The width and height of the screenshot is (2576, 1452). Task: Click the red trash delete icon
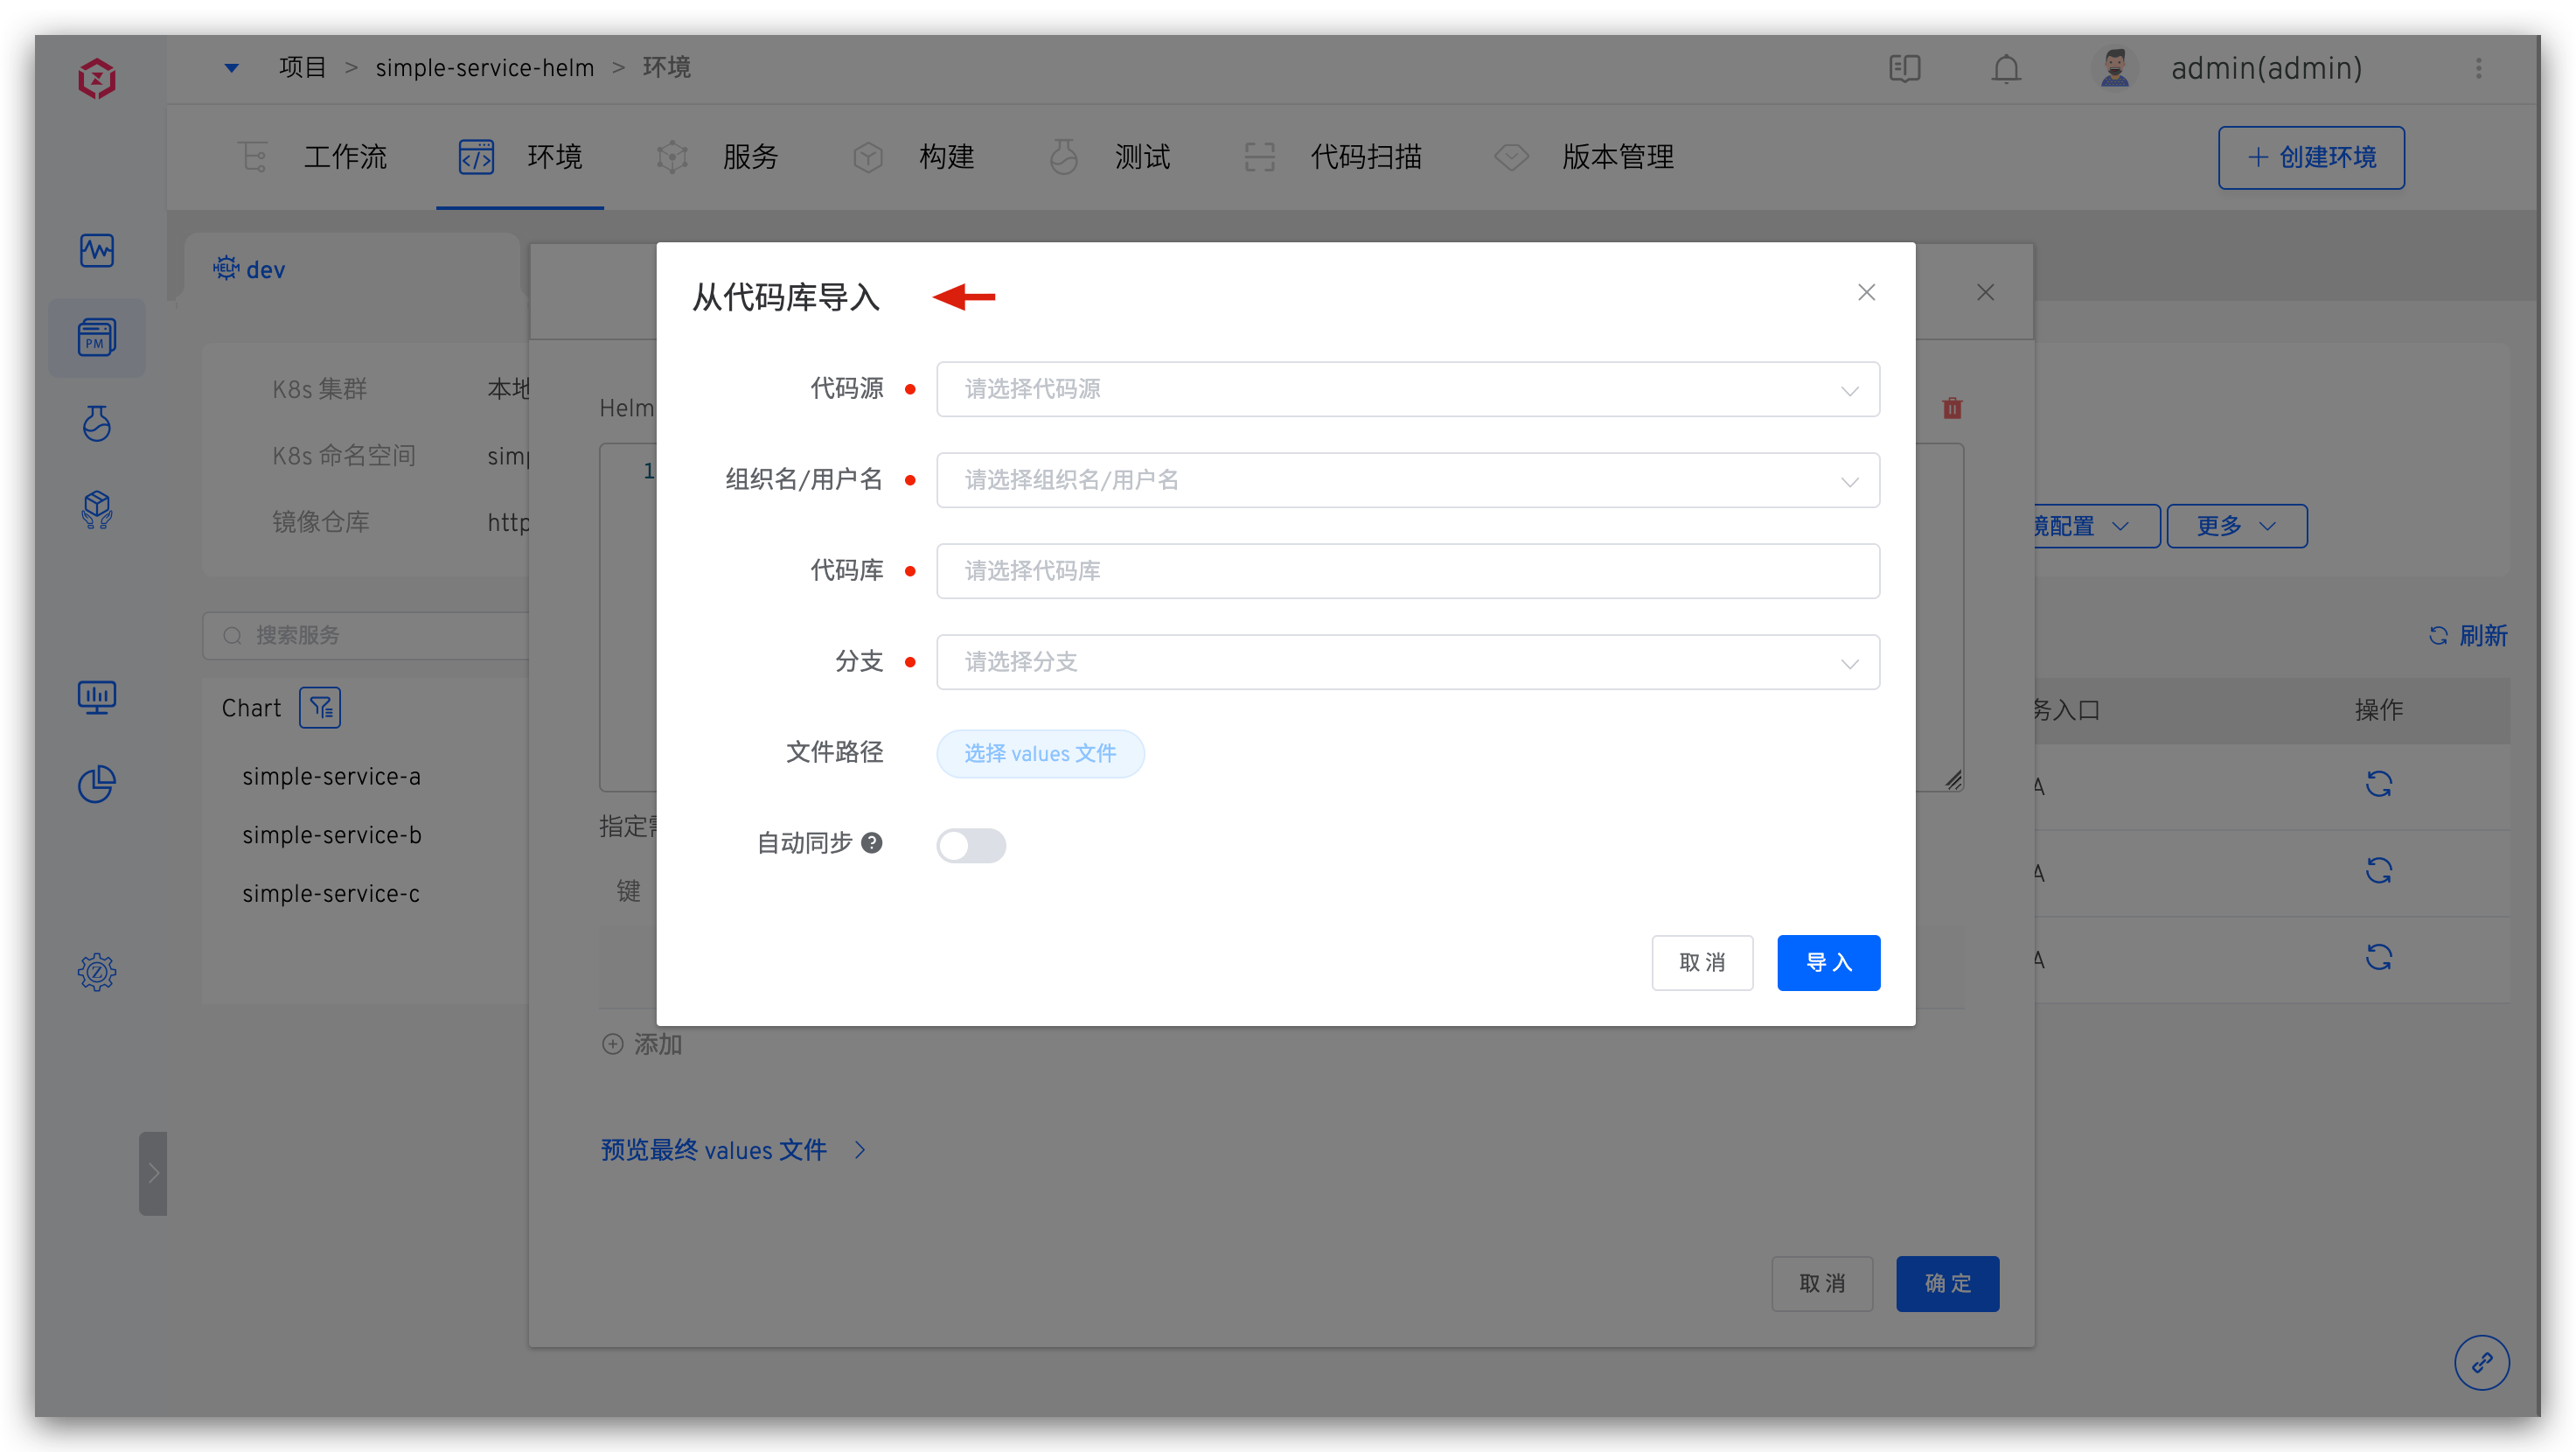click(1952, 408)
